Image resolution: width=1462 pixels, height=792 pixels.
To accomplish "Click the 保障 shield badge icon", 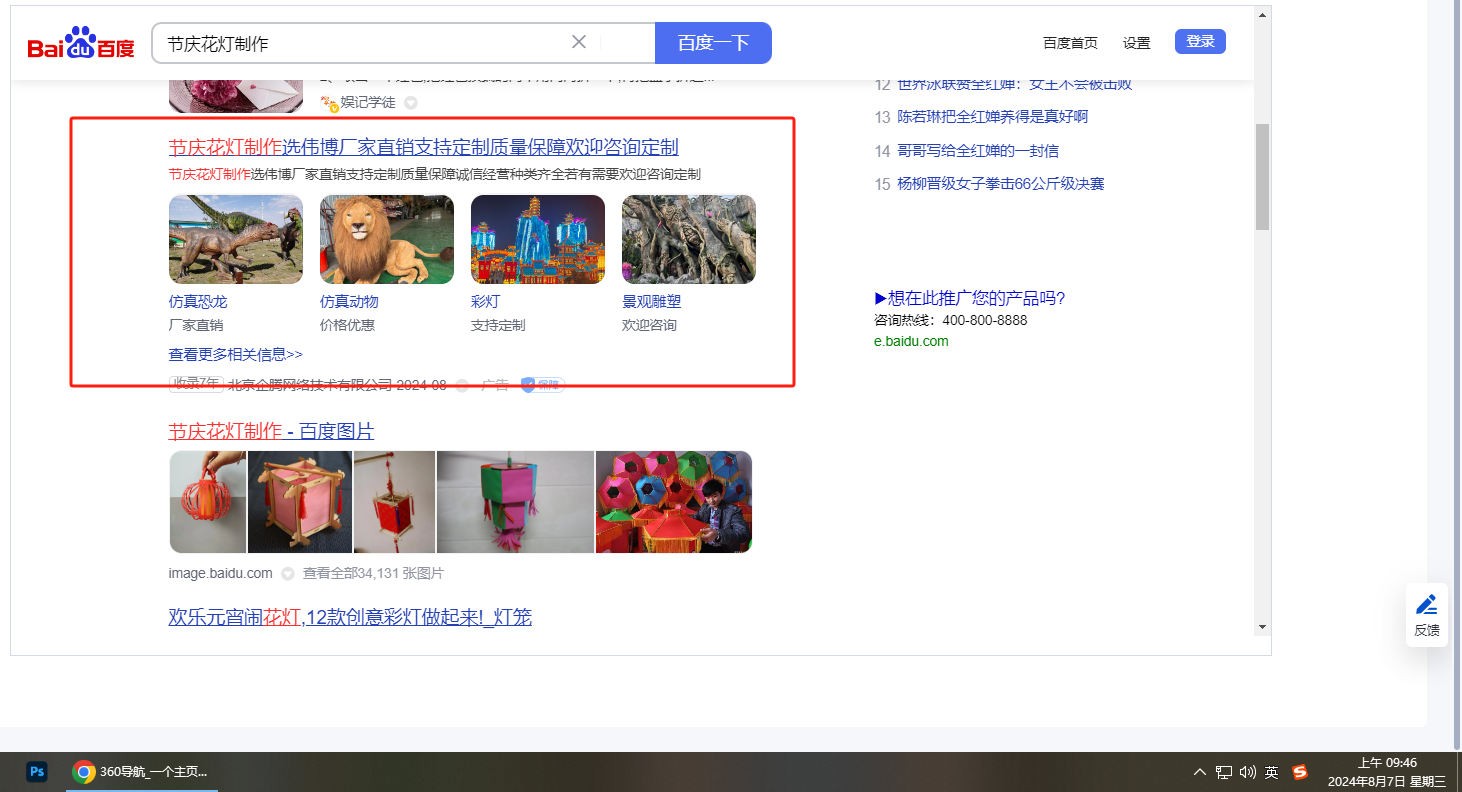I will tap(543, 385).
